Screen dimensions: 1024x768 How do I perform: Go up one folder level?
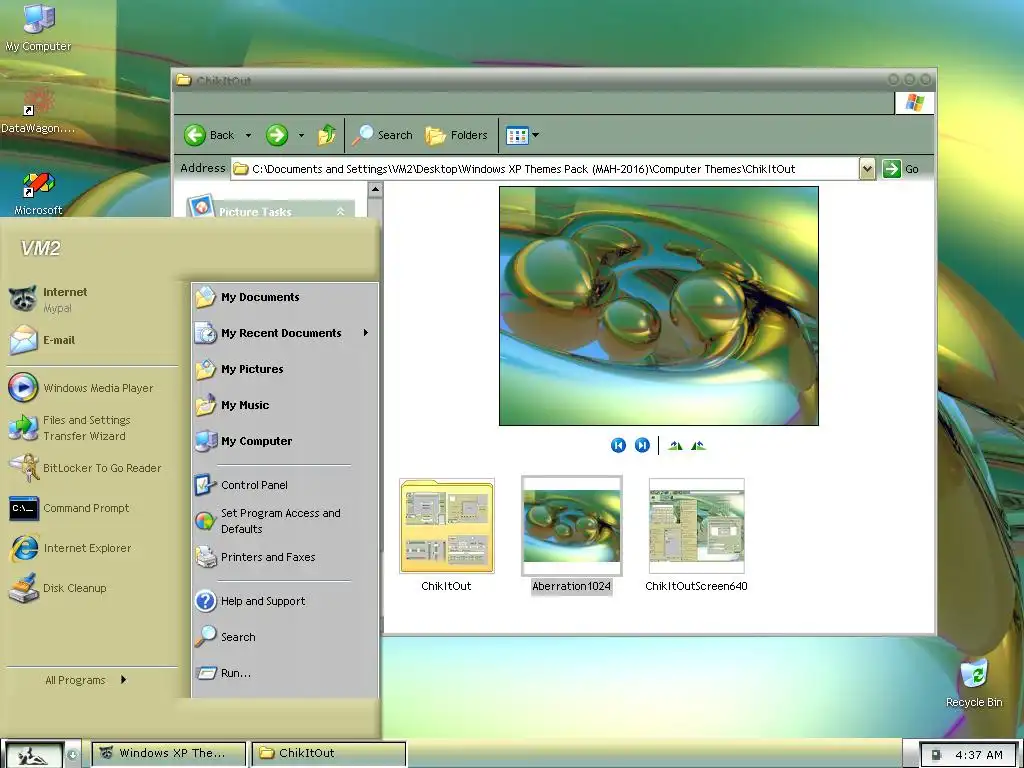click(327, 135)
